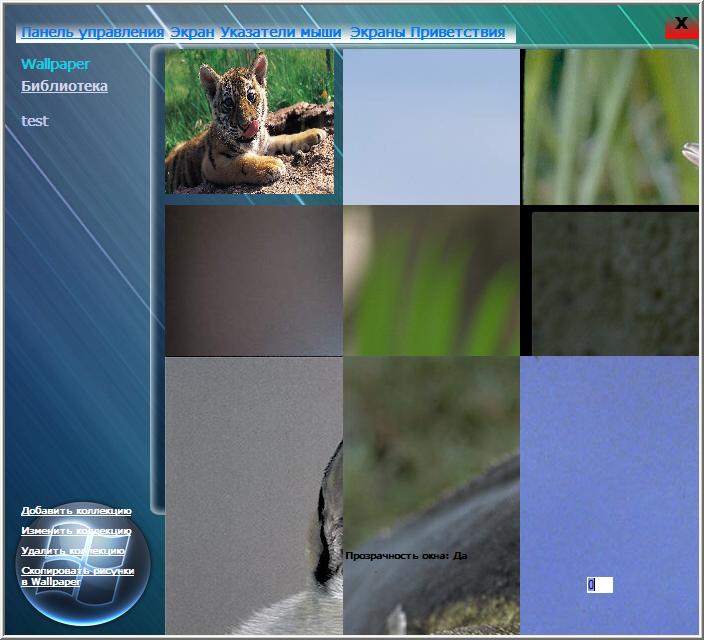Select the gray thumbnail with a striped animal
This screenshot has height=640, width=704.
254,496
